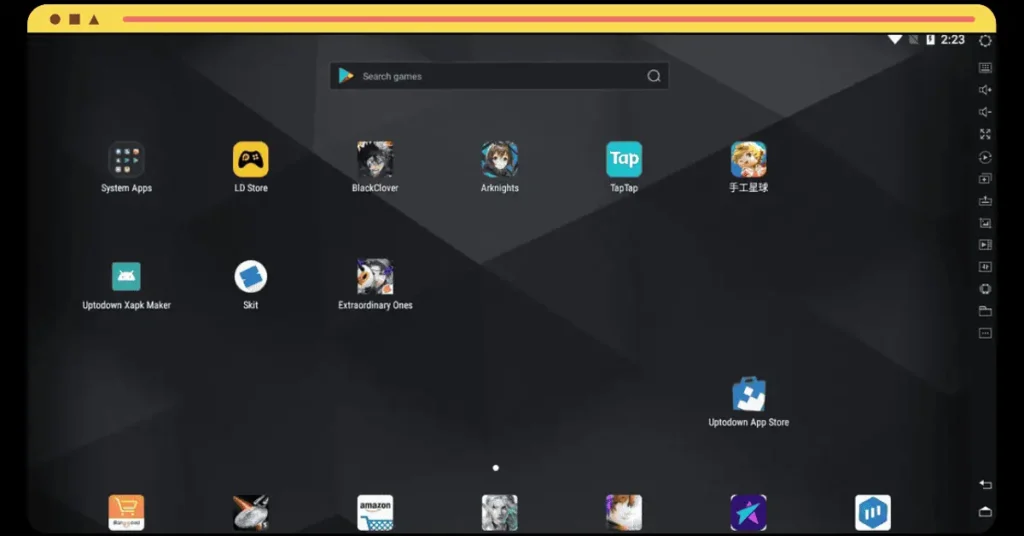Open the Banggood app in dock
Viewport: 1024px width, 536px height.
[126, 512]
